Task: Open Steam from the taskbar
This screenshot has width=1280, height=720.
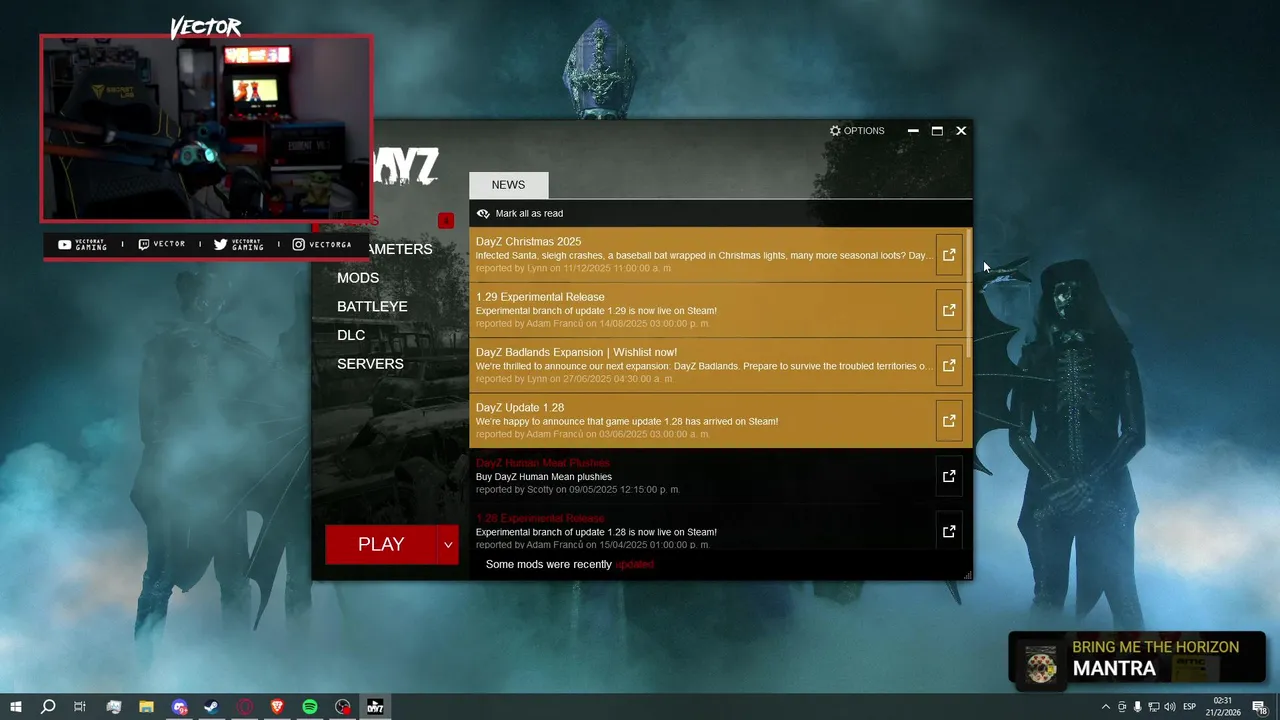Action: [x=212, y=707]
